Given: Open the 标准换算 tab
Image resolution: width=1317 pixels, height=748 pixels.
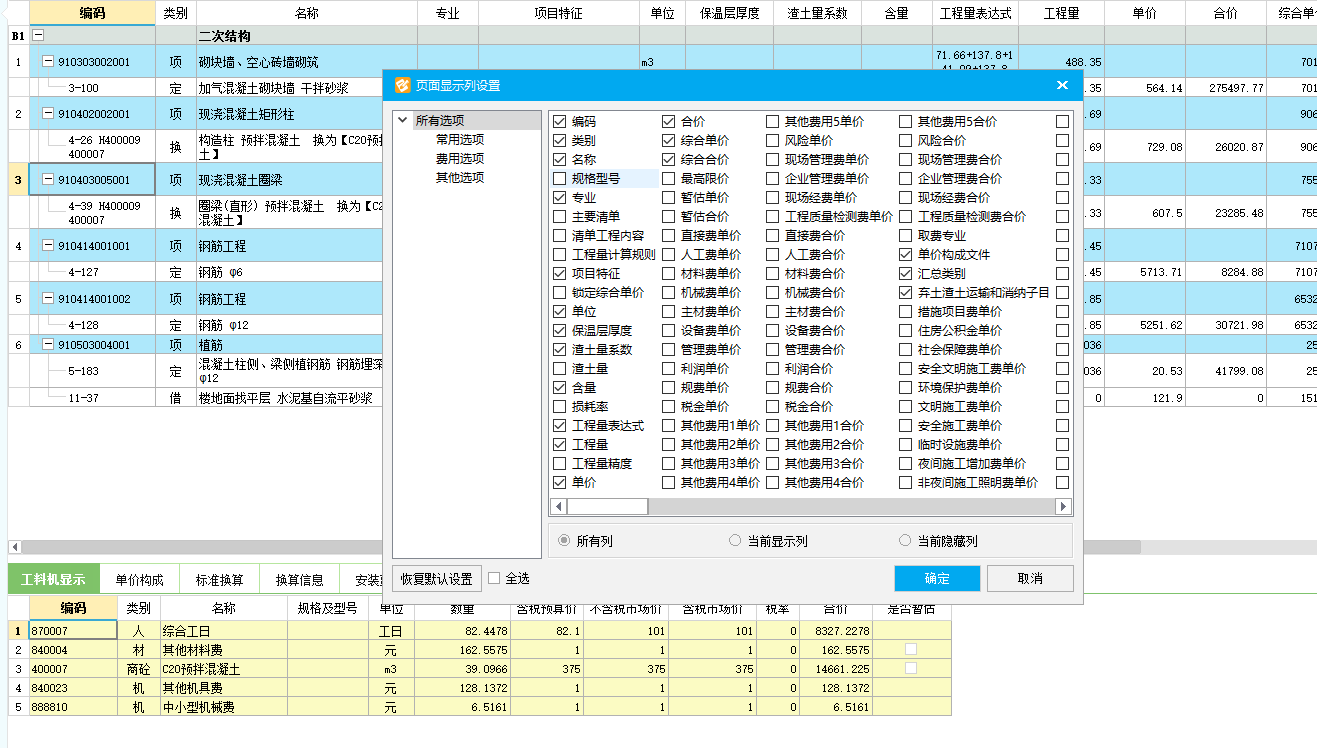Looking at the screenshot, I should [x=219, y=579].
